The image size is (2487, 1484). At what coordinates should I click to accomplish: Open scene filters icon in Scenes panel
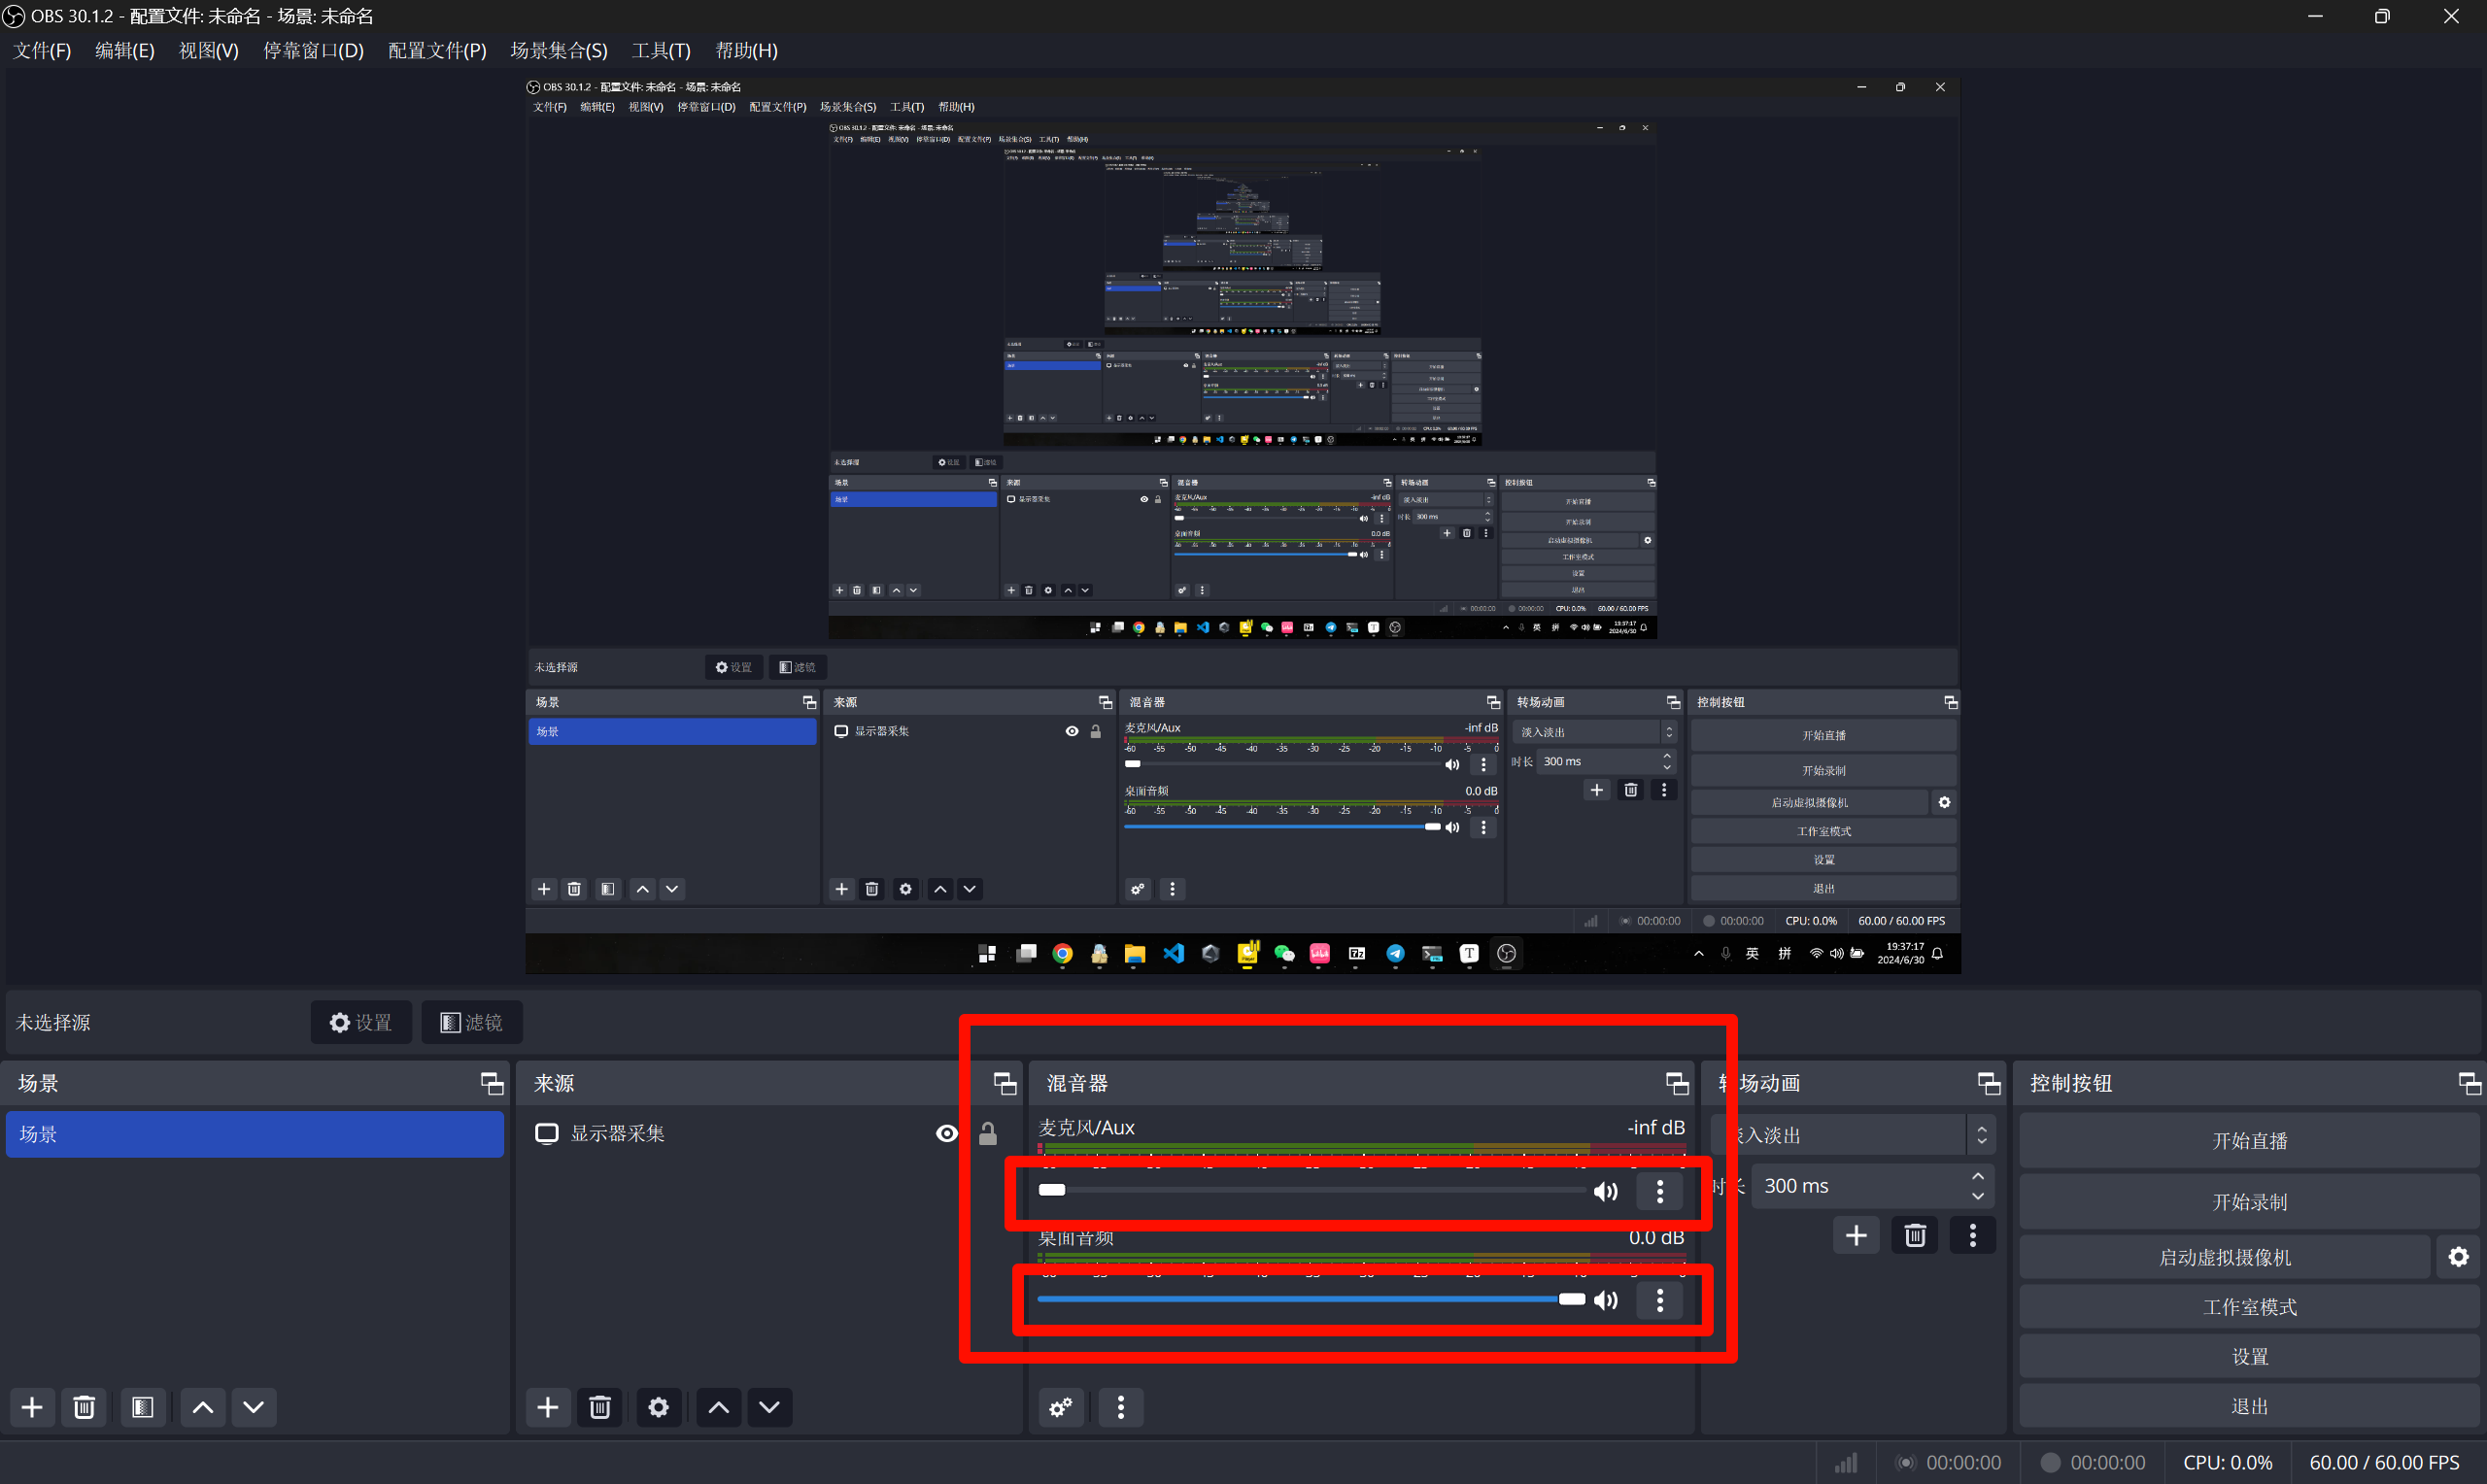(142, 1407)
